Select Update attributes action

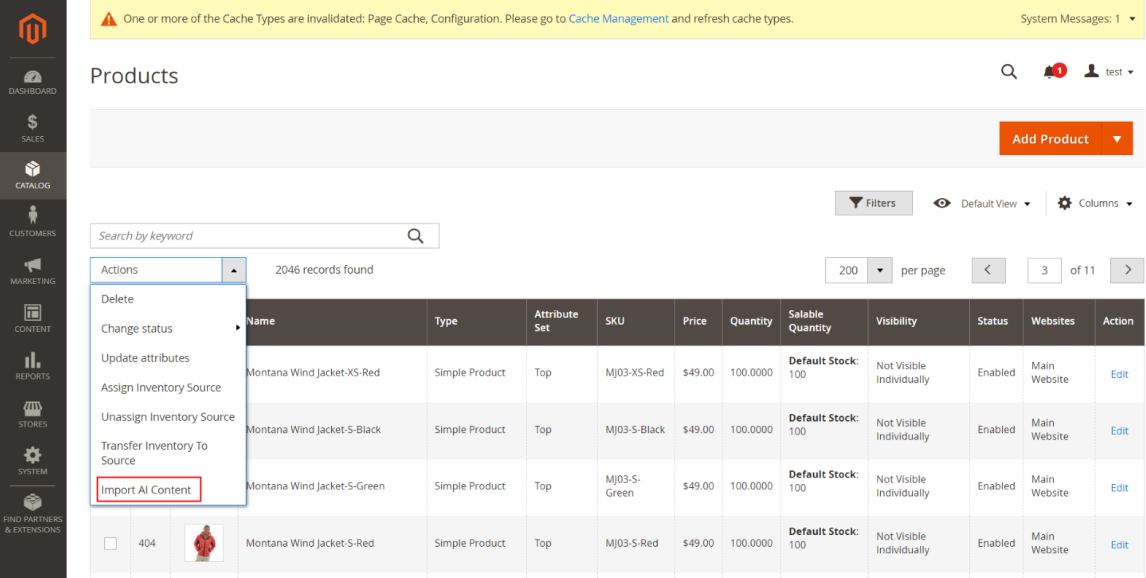145,358
